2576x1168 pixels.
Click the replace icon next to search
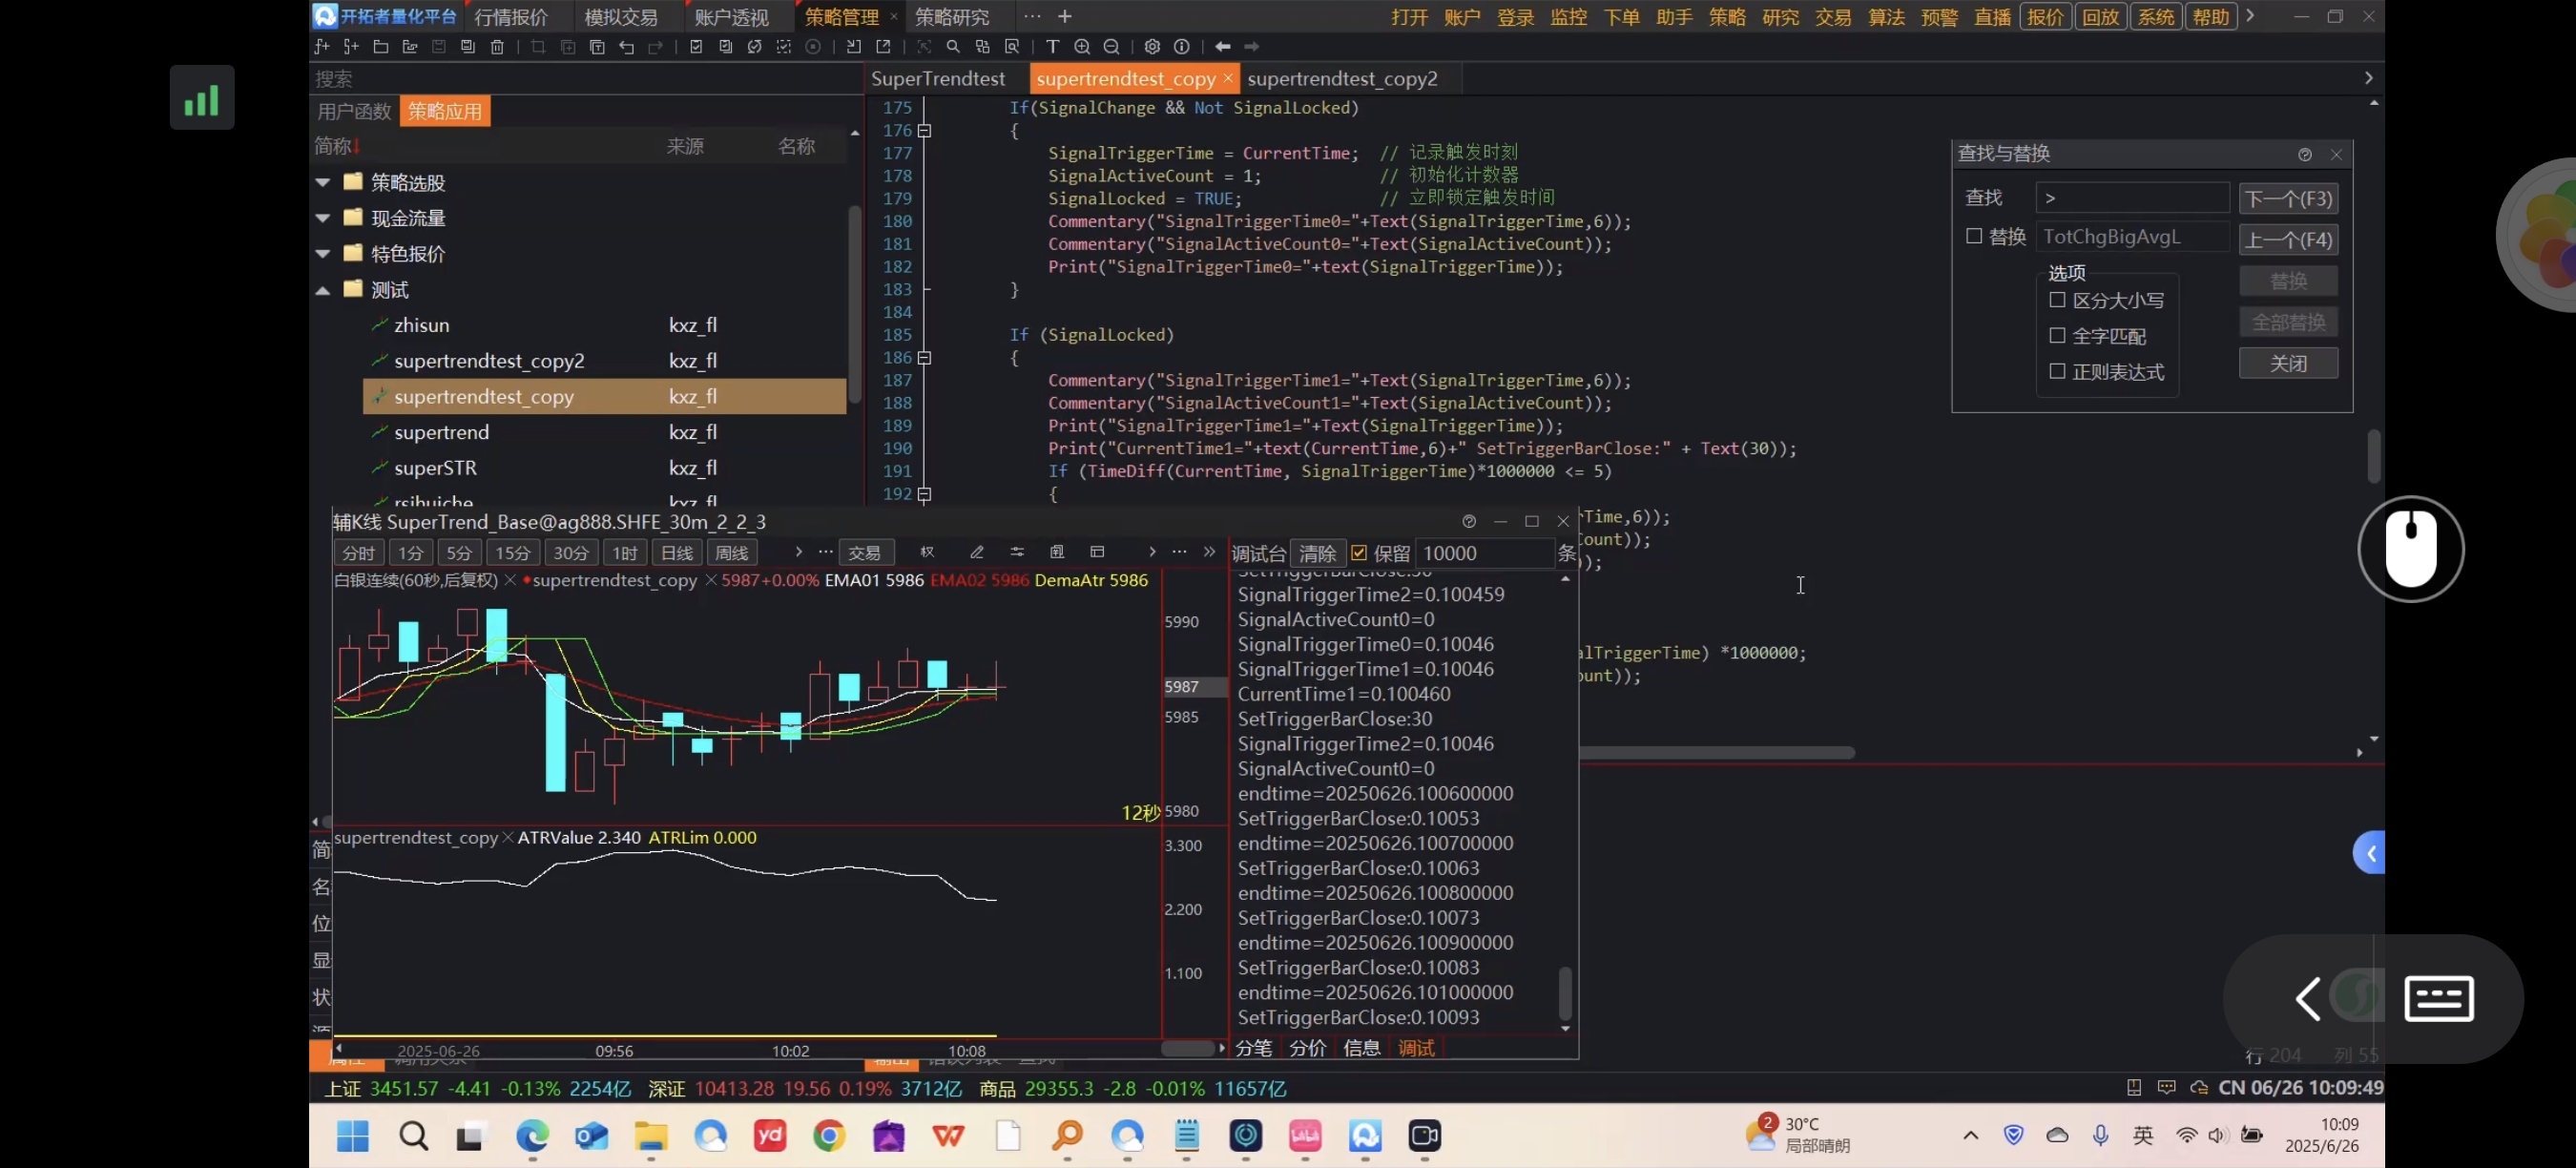tap(982, 47)
